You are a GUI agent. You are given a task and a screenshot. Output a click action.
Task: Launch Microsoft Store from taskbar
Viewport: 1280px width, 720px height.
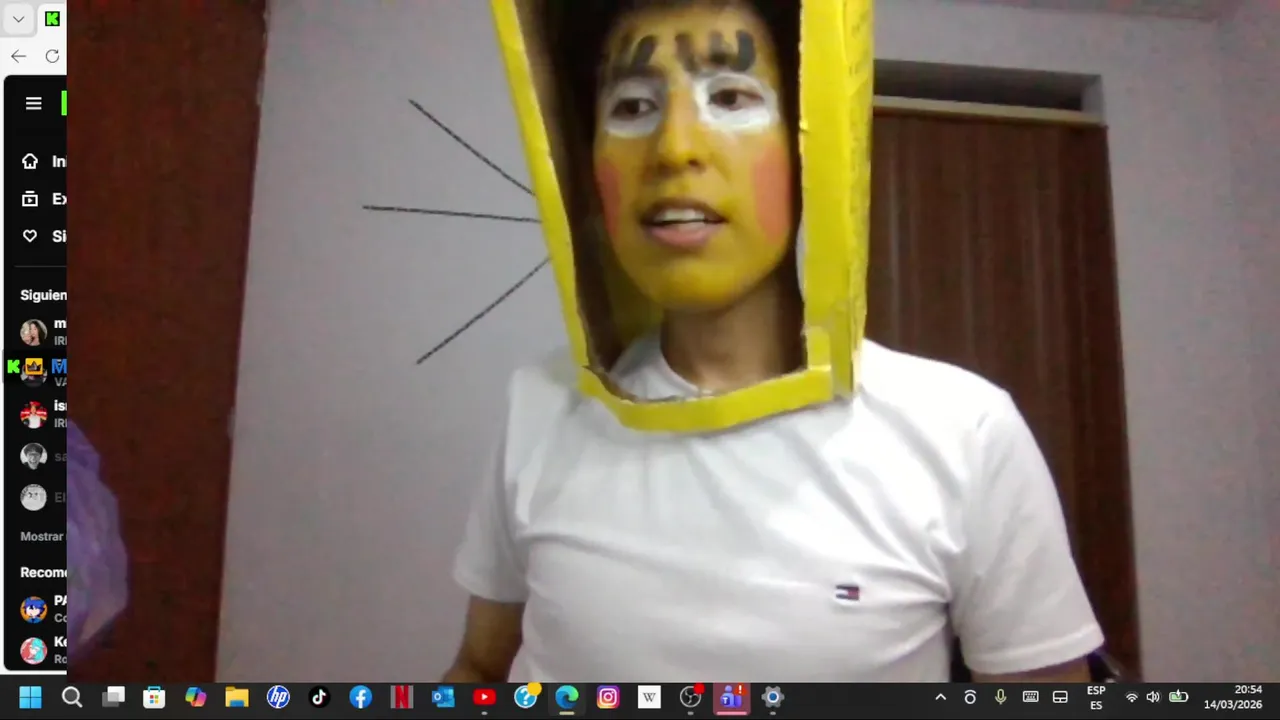(154, 697)
